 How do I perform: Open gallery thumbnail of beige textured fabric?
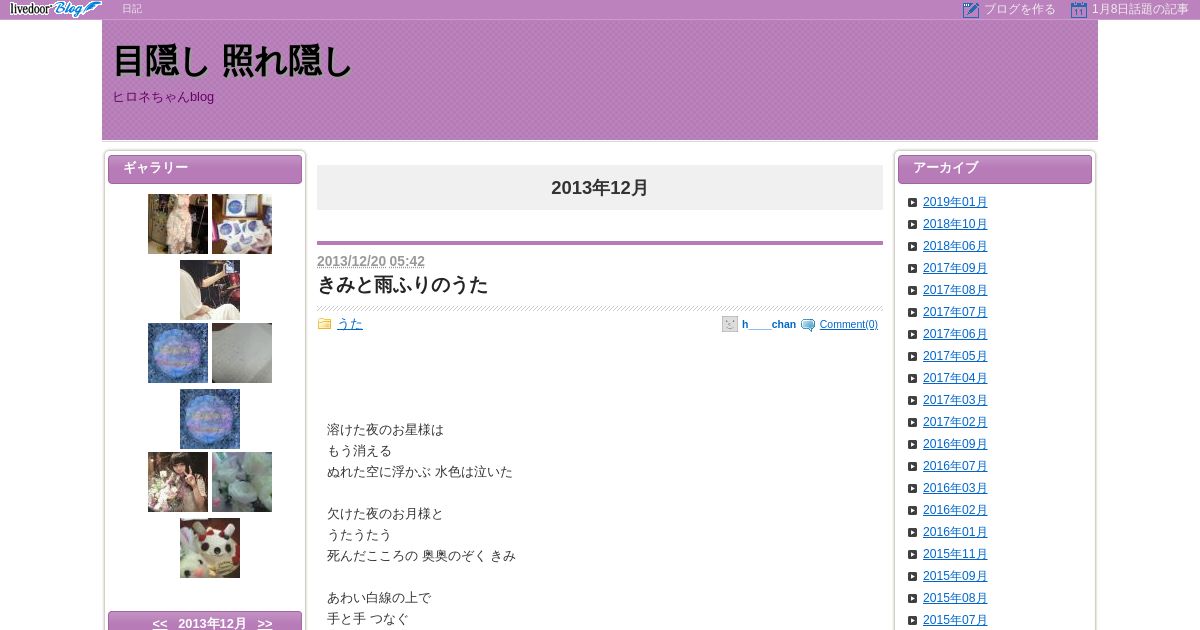coord(242,353)
